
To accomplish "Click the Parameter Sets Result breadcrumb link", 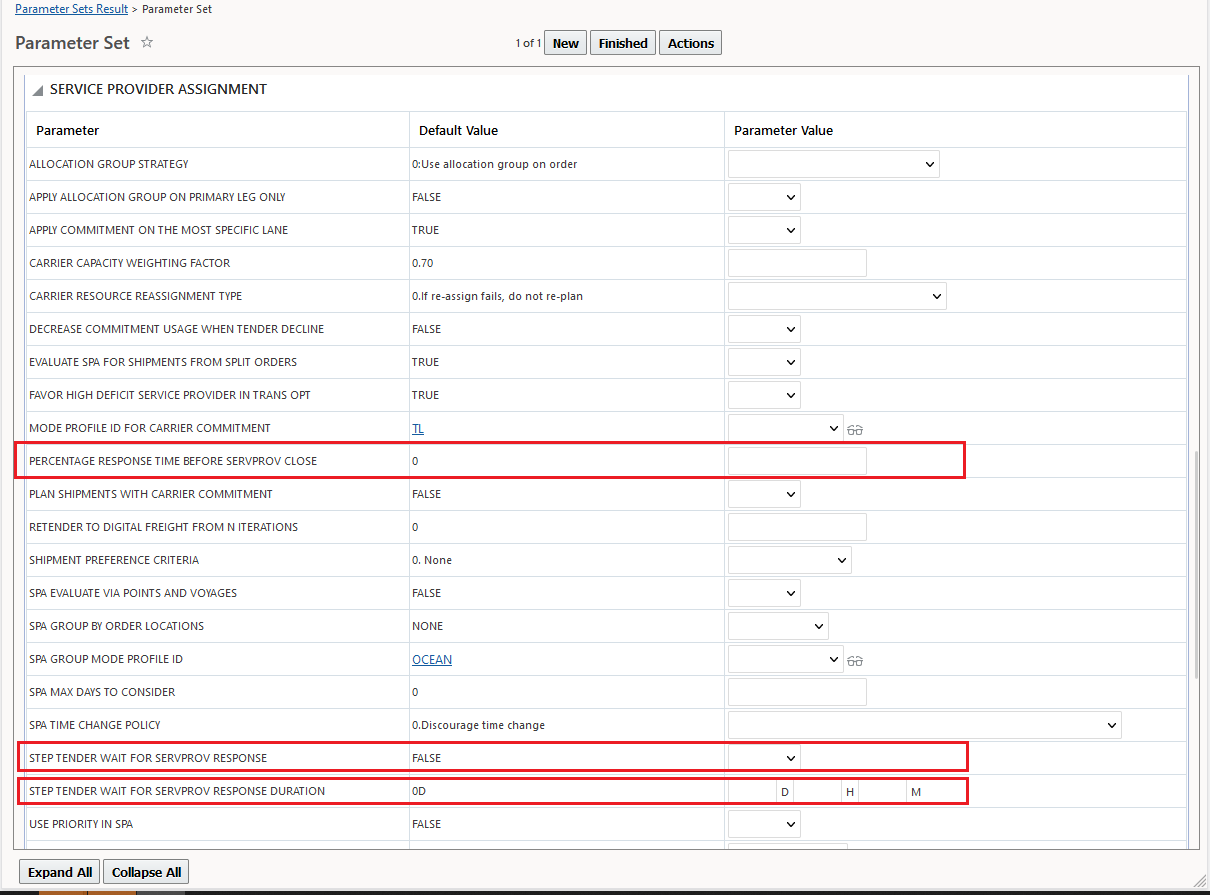I will pyautogui.click(x=72, y=9).
